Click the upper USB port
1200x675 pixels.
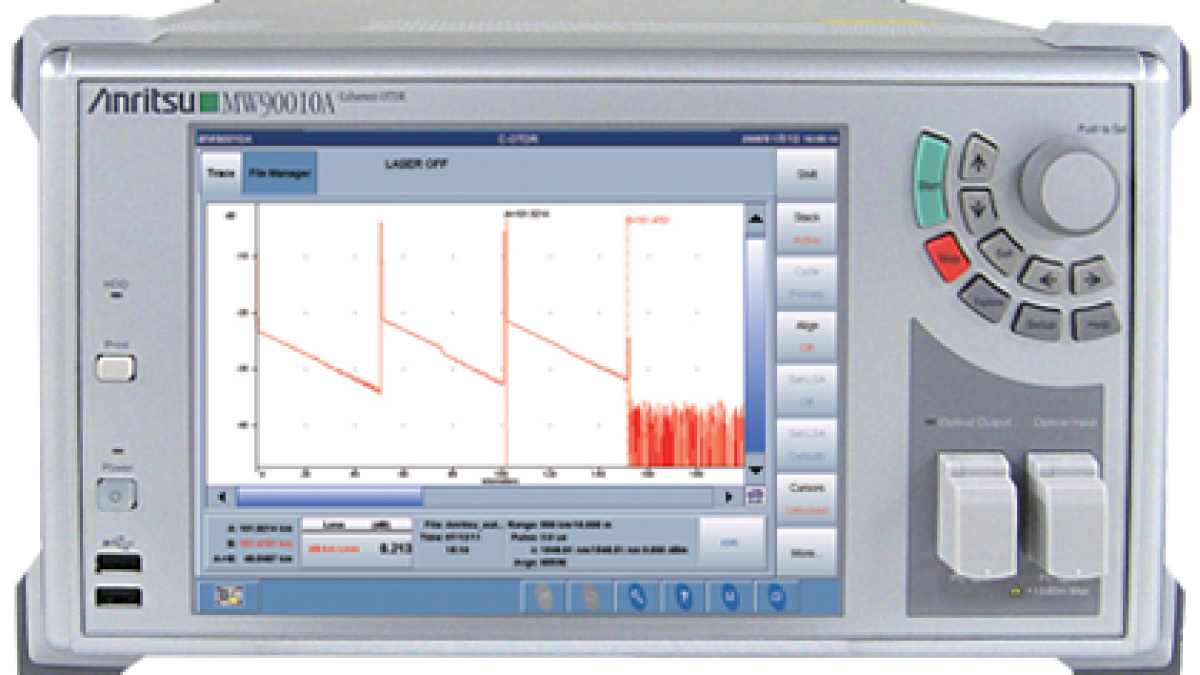[119, 563]
